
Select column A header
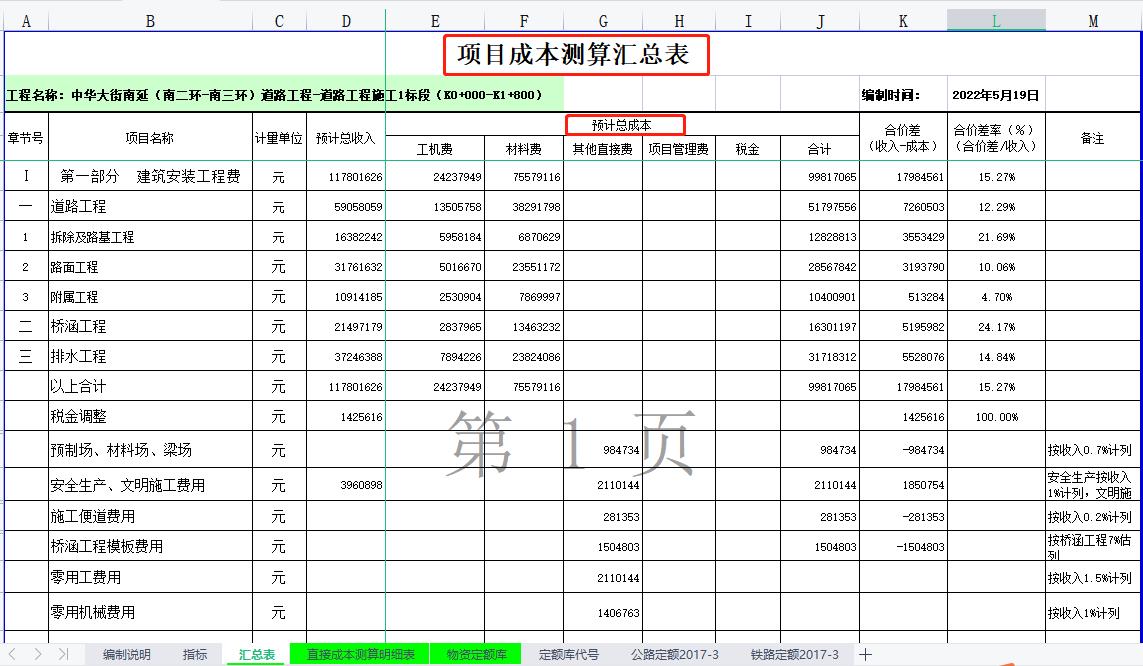coord(27,18)
